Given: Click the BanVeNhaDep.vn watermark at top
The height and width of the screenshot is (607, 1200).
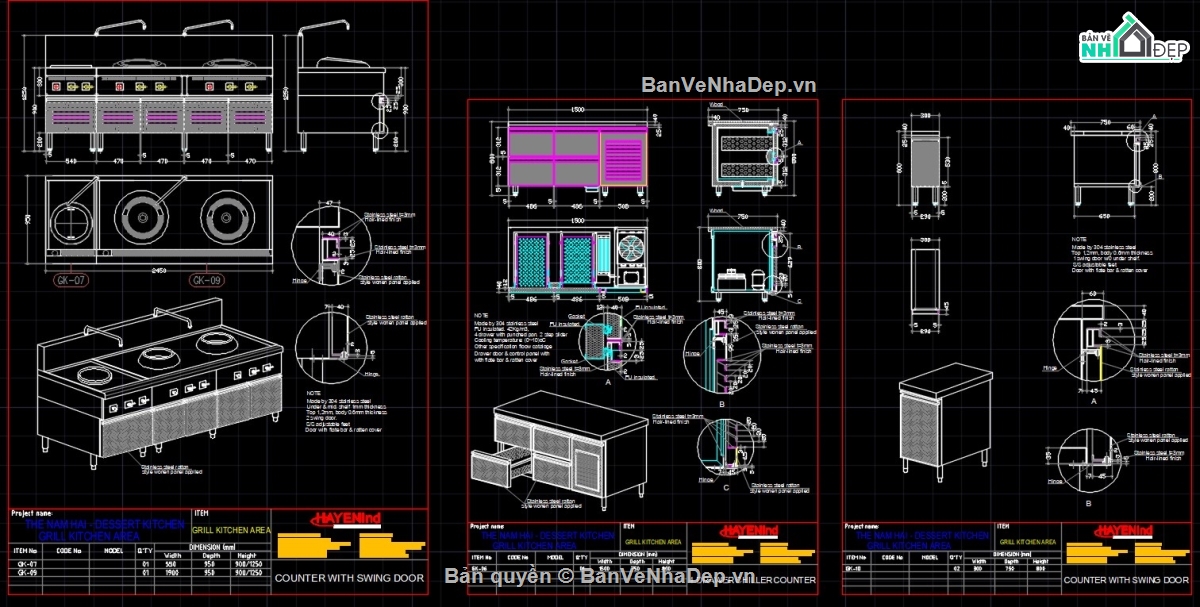Looking at the screenshot, I should point(728,85).
